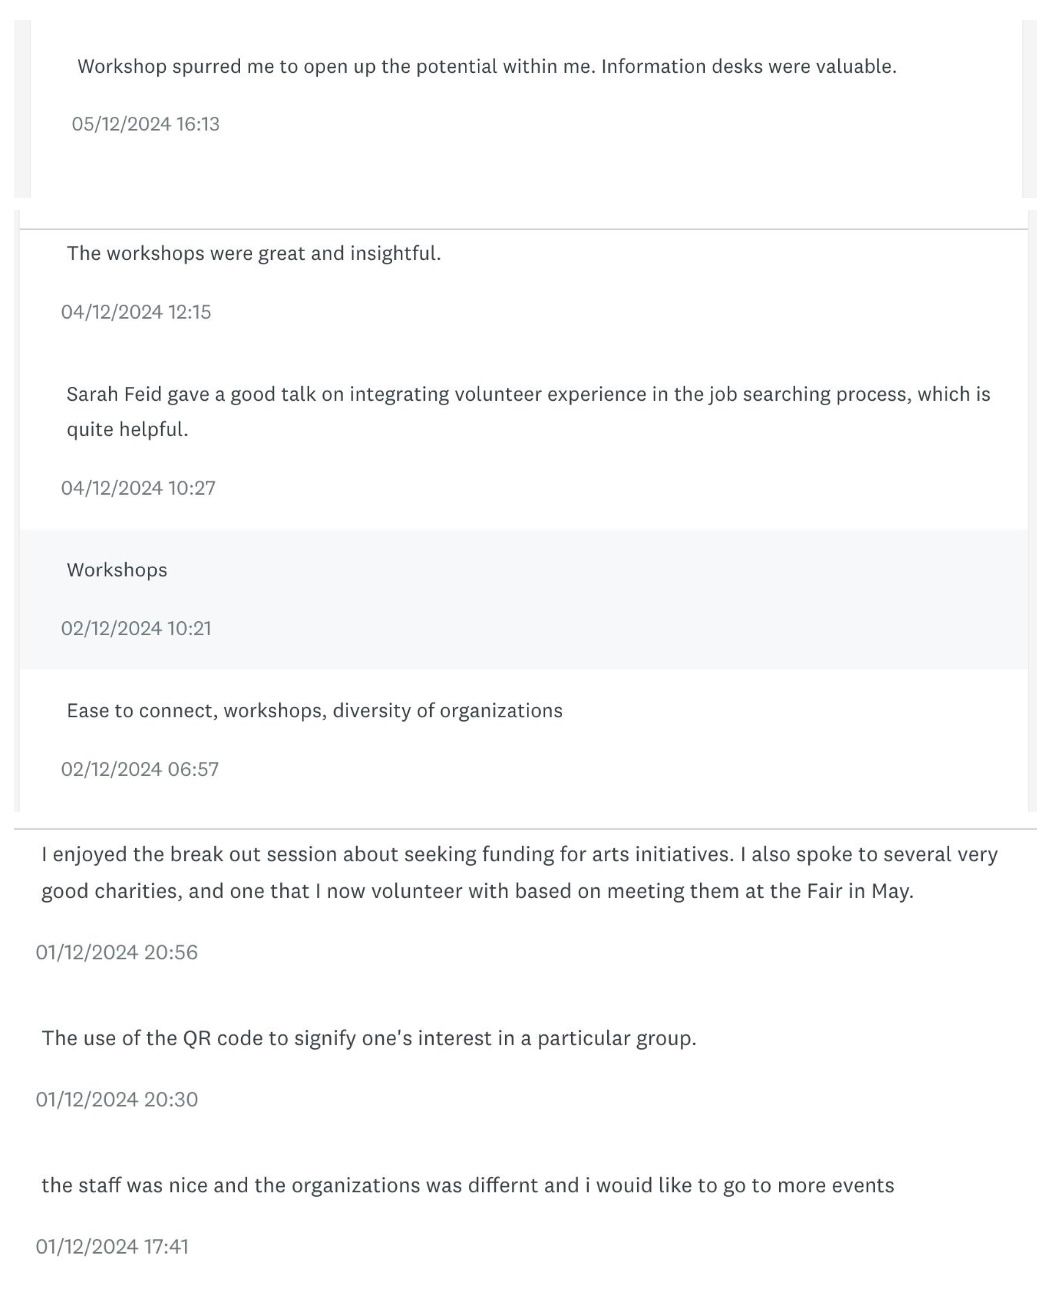The width and height of the screenshot is (1055, 1311).
Task: Click the top panel's right scrollbar strip
Action: tap(1029, 108)
